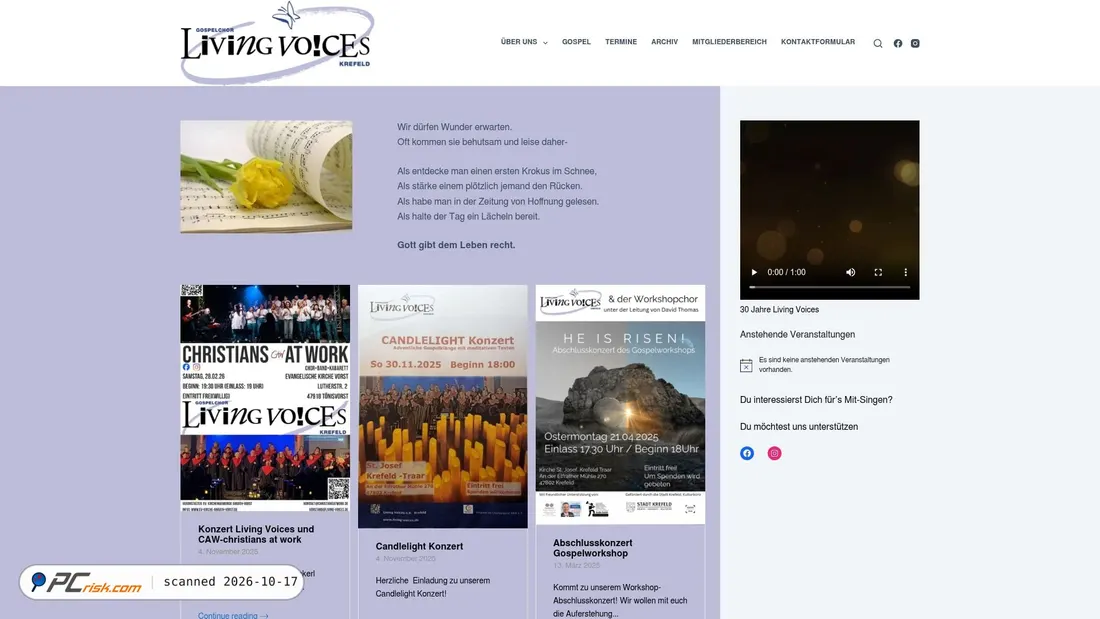Click Du möchtest uns unterstützen link

[x=798, y=427]
